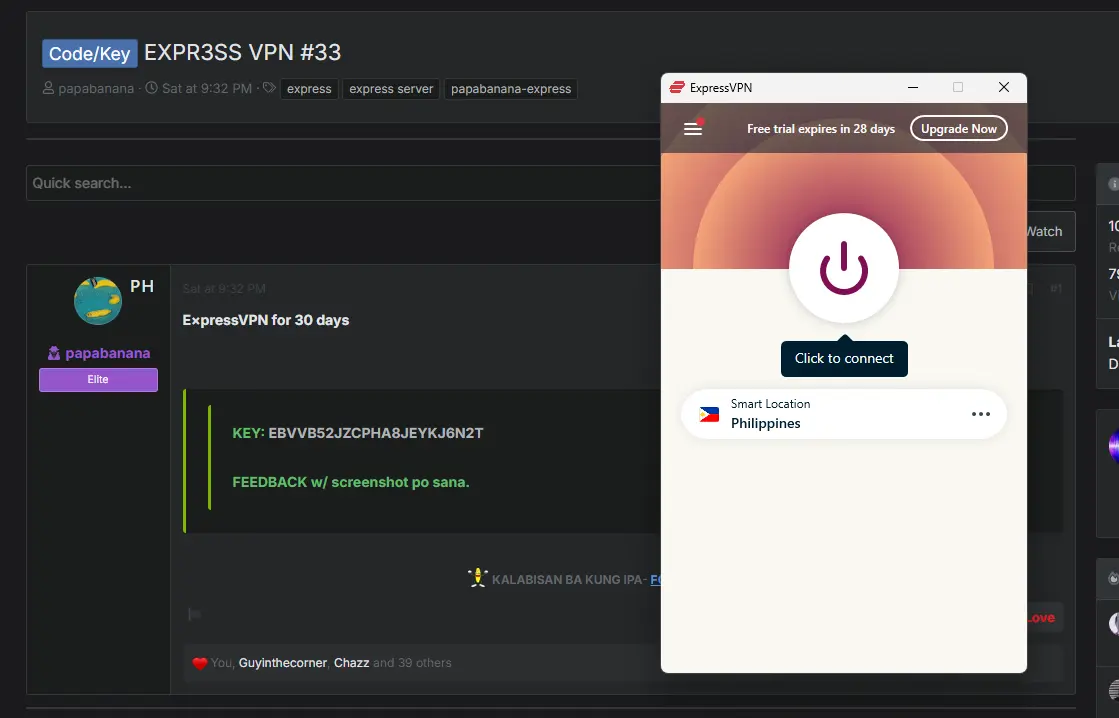
Task: Click the KALABISAN BA KUNG IPA signature text
Action: (569, 580)
